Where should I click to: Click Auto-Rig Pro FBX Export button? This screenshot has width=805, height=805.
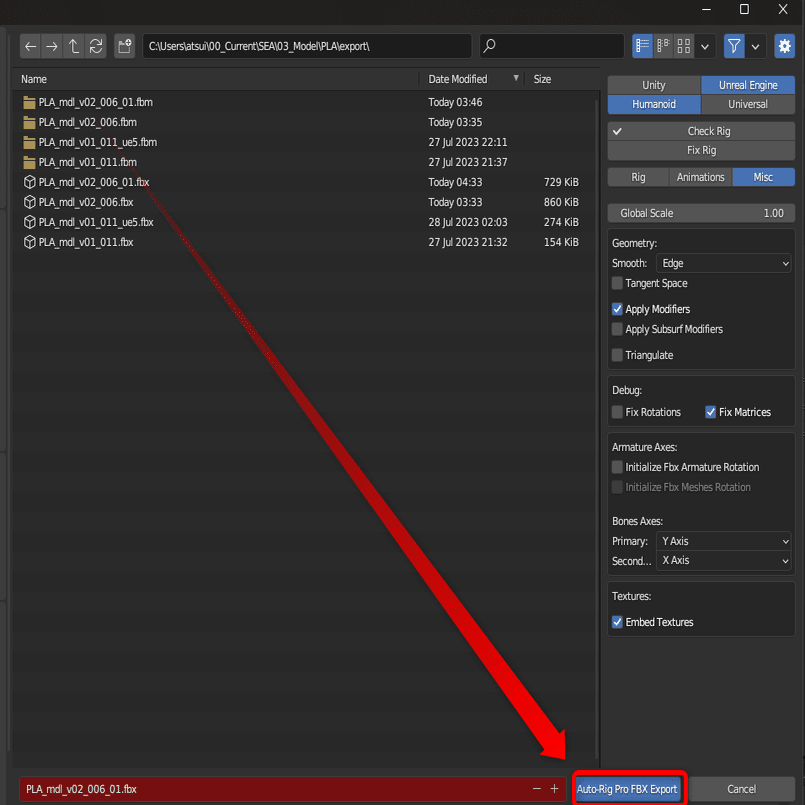(627, 789)
